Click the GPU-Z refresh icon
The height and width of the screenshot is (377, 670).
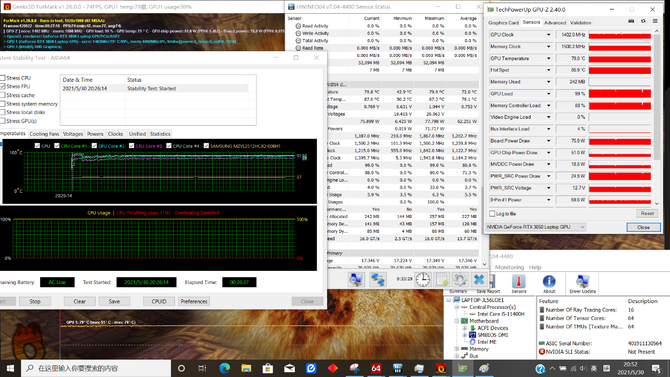click(643, 21)
